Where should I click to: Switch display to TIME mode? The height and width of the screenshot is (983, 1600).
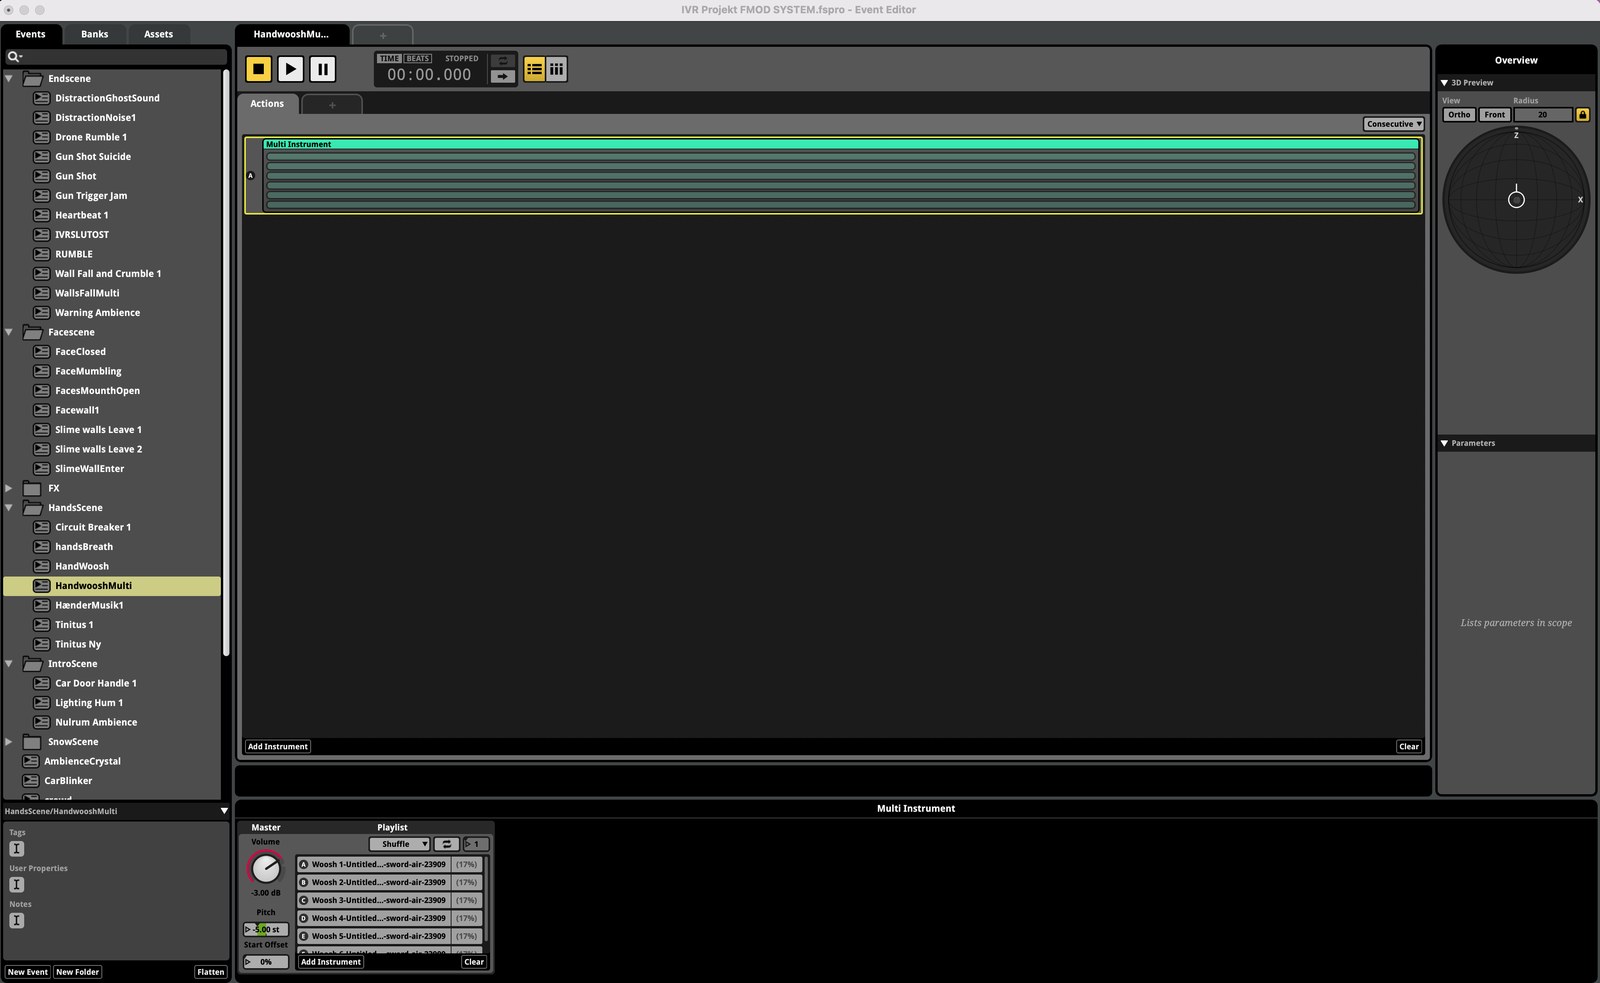pyautogui.click(x=390, y=59)
